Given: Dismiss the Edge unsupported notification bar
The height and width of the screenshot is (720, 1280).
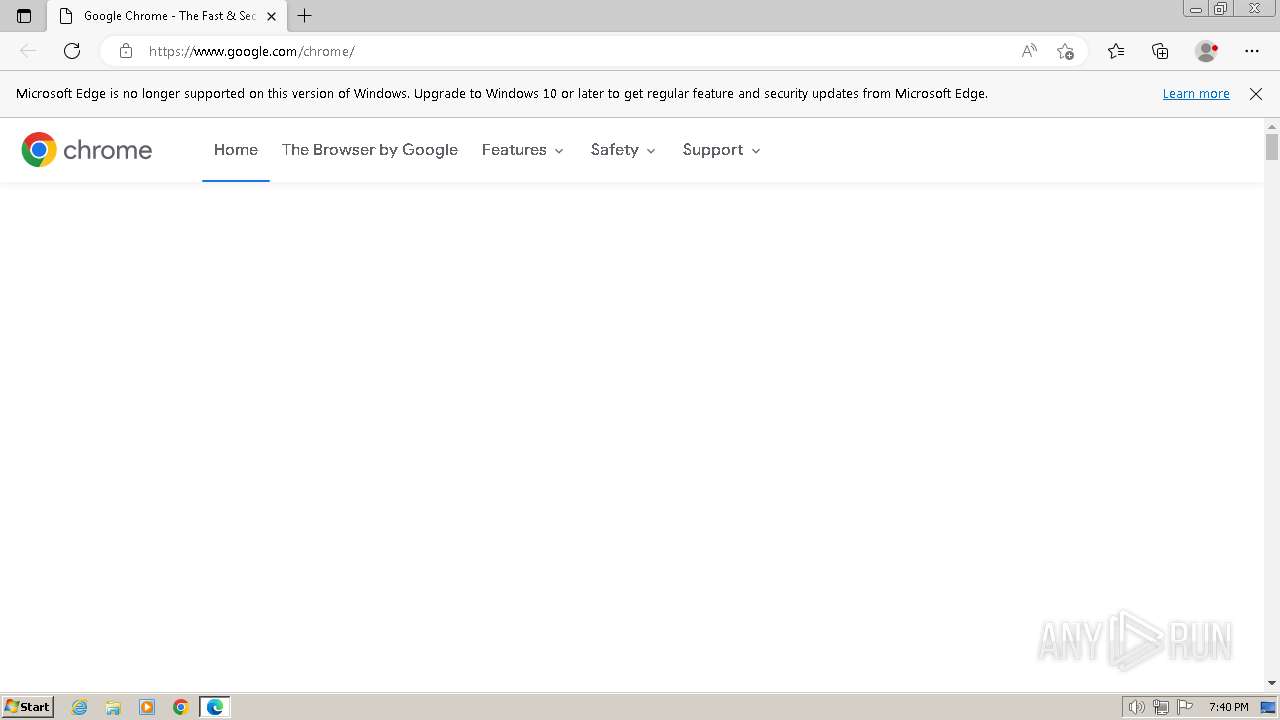Looking at the screenshot, I should (1256, 94).
